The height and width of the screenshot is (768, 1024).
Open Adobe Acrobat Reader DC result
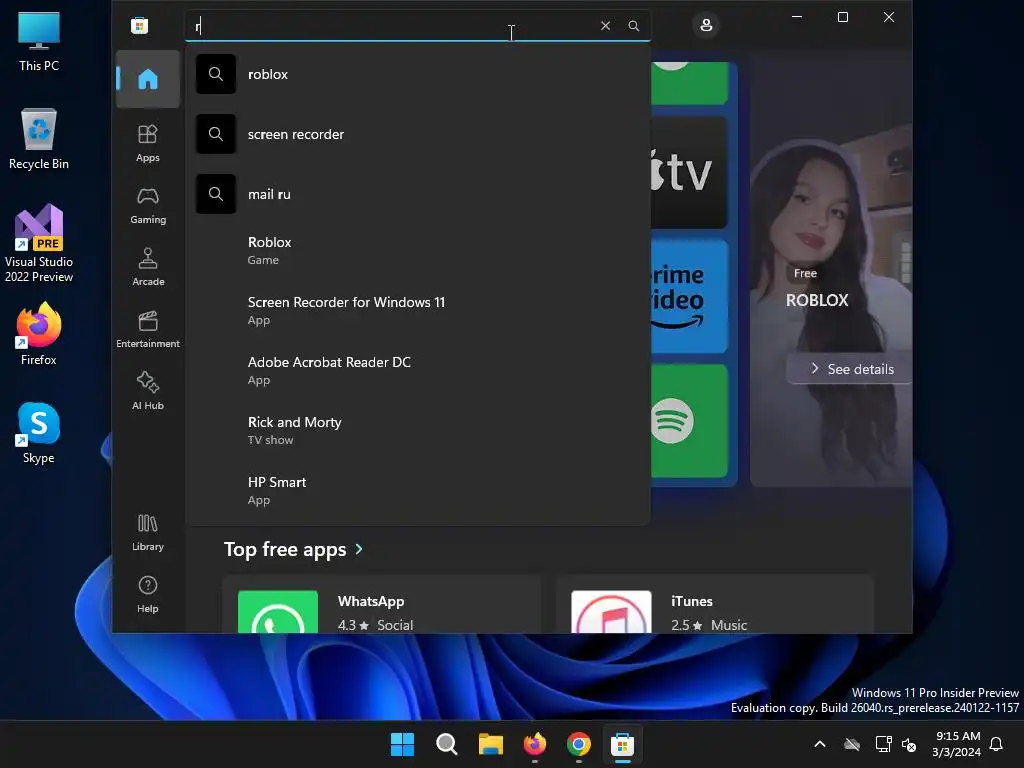(x=418, y=370)
